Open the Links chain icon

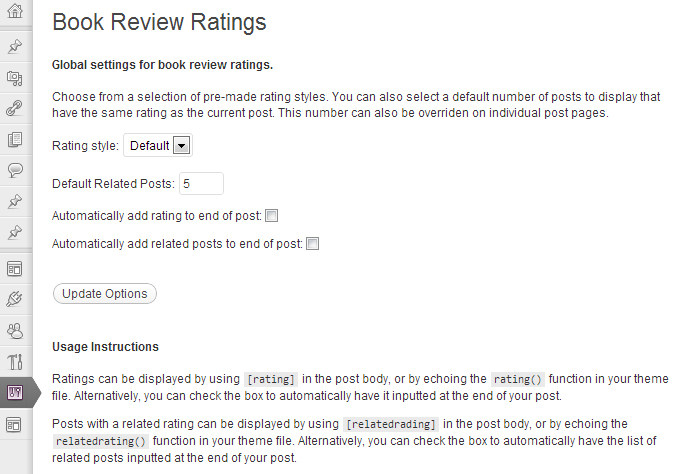15,108
